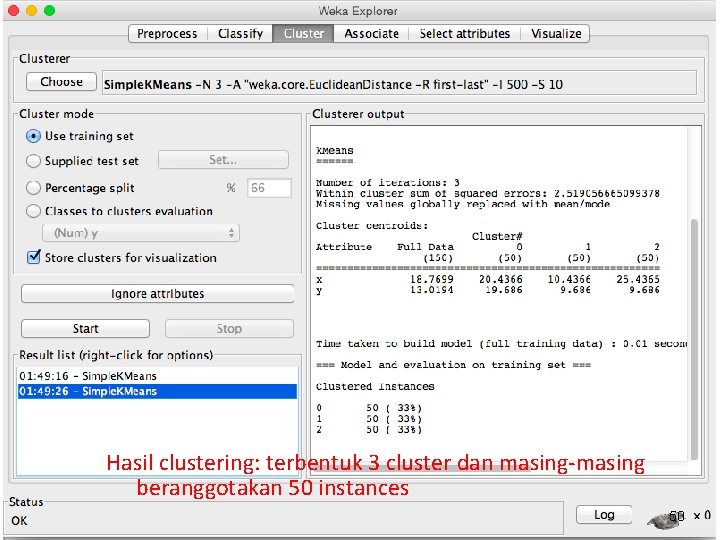
Task: Click the Choose clusterer button
Action: (x=62, y=82)
